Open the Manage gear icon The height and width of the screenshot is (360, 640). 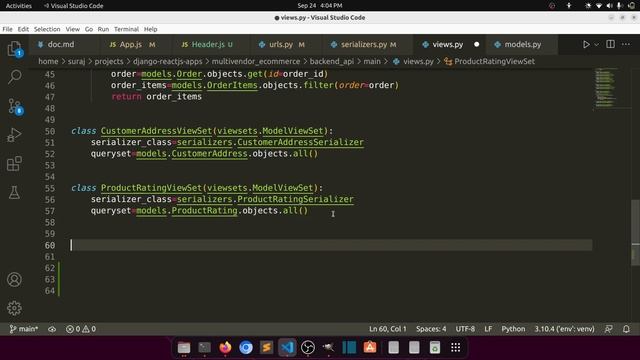point(14,308)
